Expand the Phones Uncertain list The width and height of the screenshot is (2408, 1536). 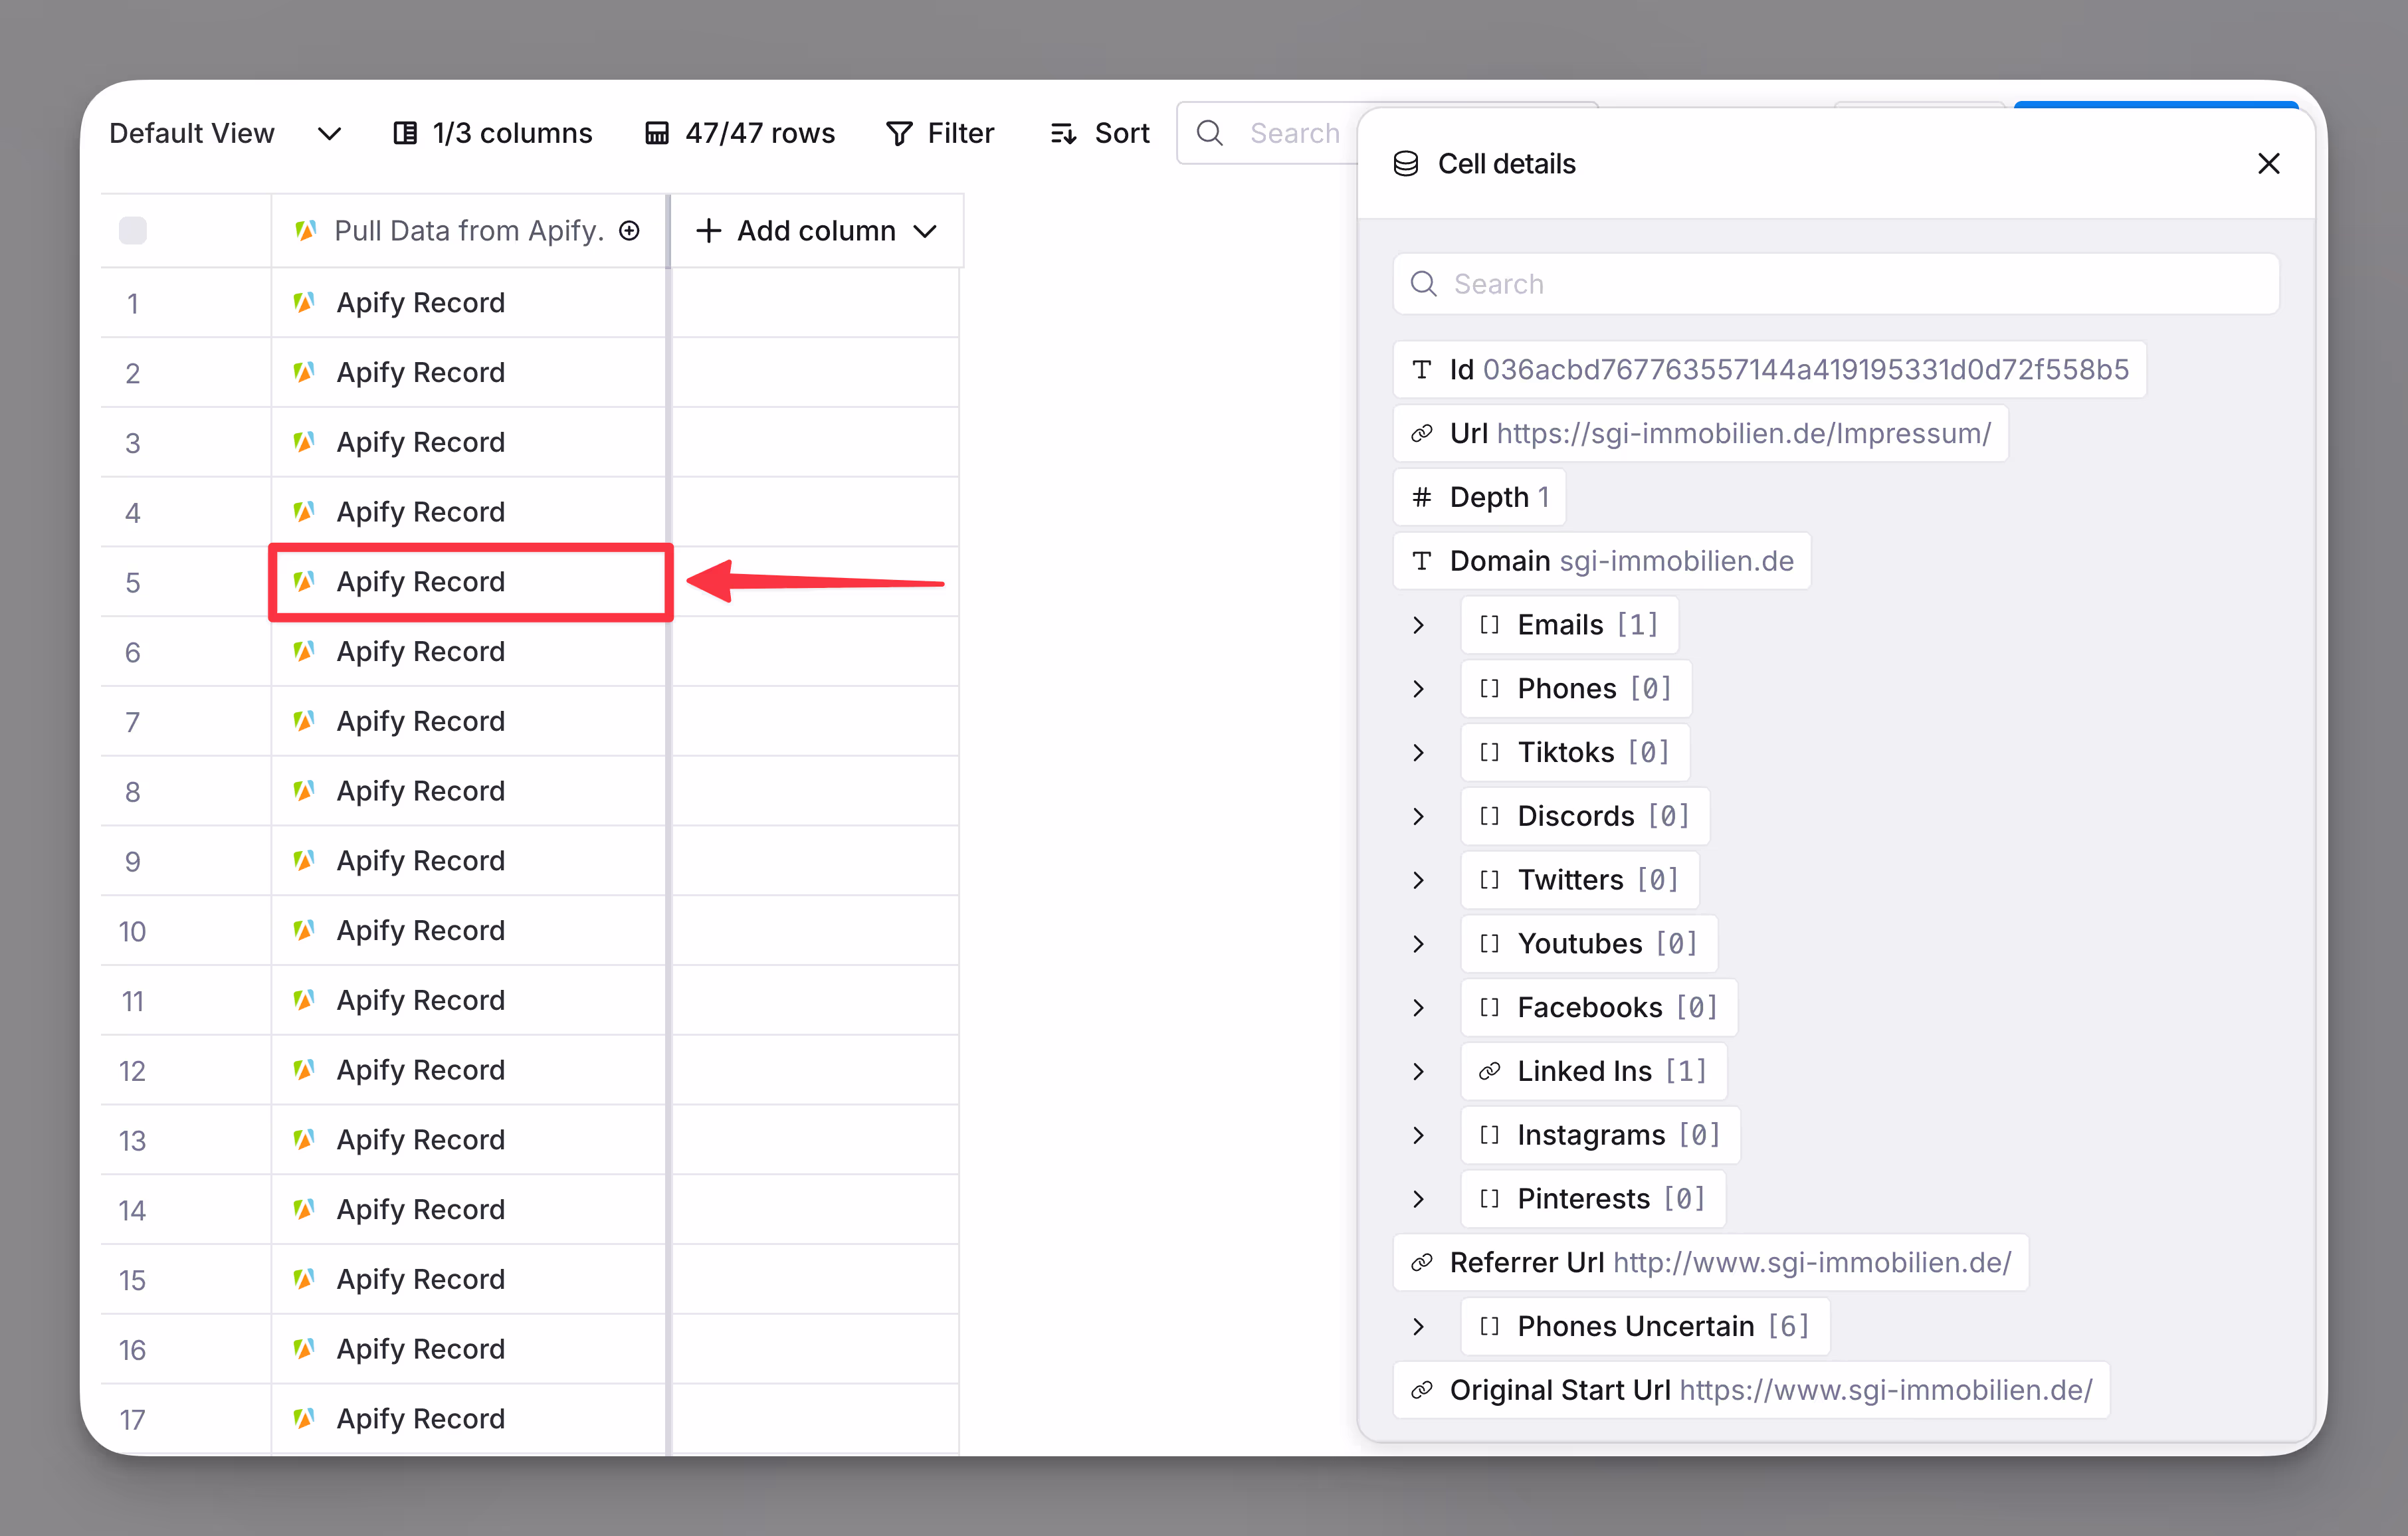(x=1418, y=1327)
